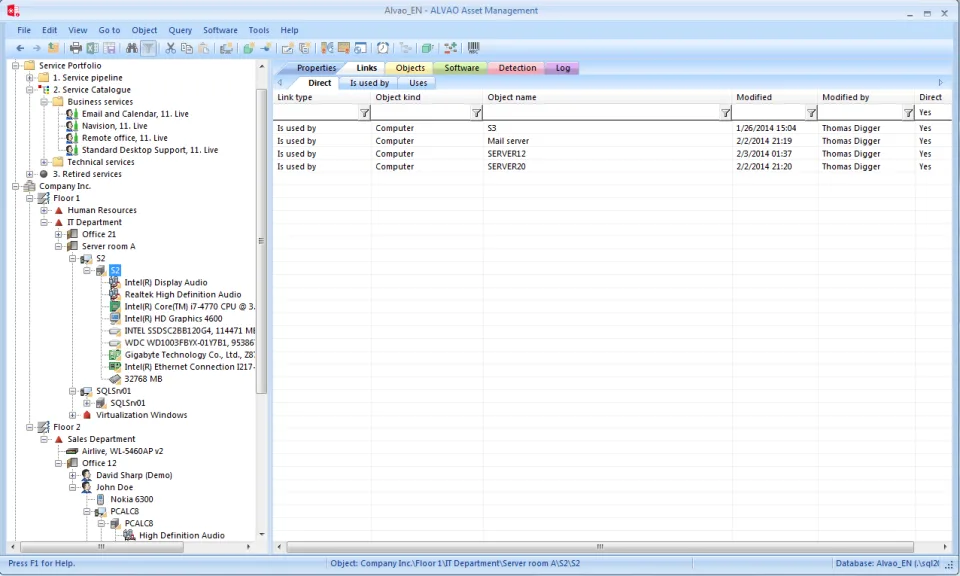Viewport: 960px width, 576px height.
Task: Collapse the Server room A node
Action: pos(59,247)
